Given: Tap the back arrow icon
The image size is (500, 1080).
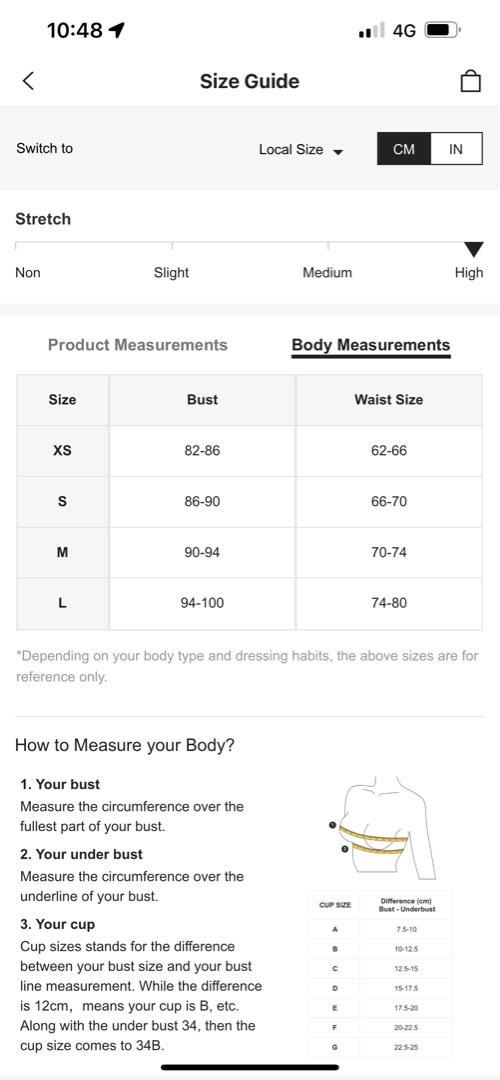Looking at the screenshot, I should tap(28, 81).
